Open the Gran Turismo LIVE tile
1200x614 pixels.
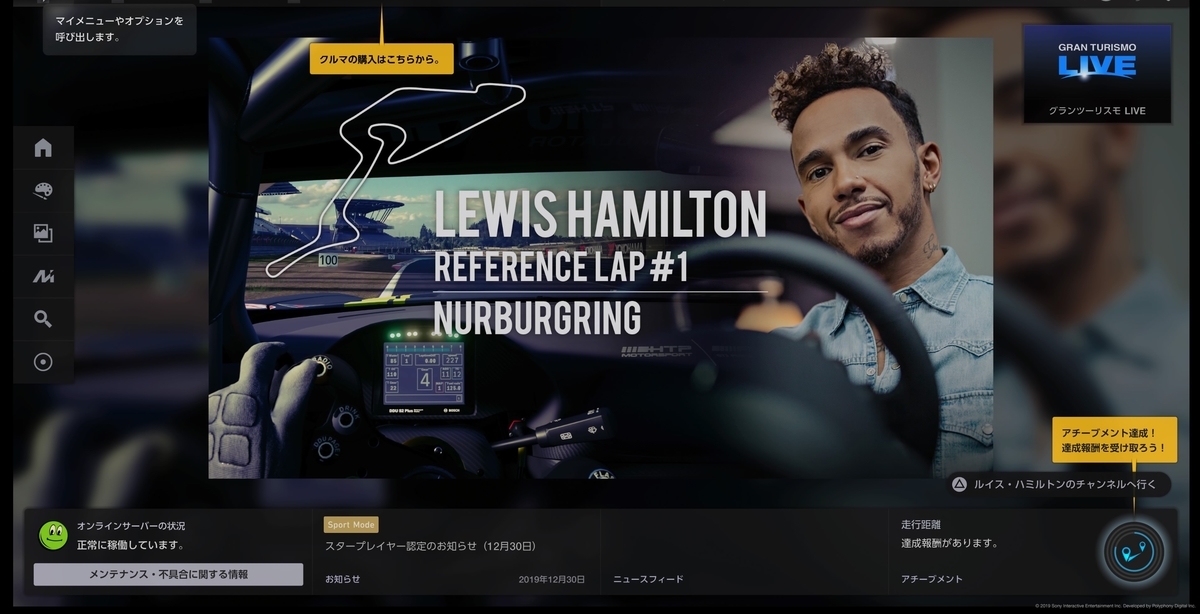1097,73
